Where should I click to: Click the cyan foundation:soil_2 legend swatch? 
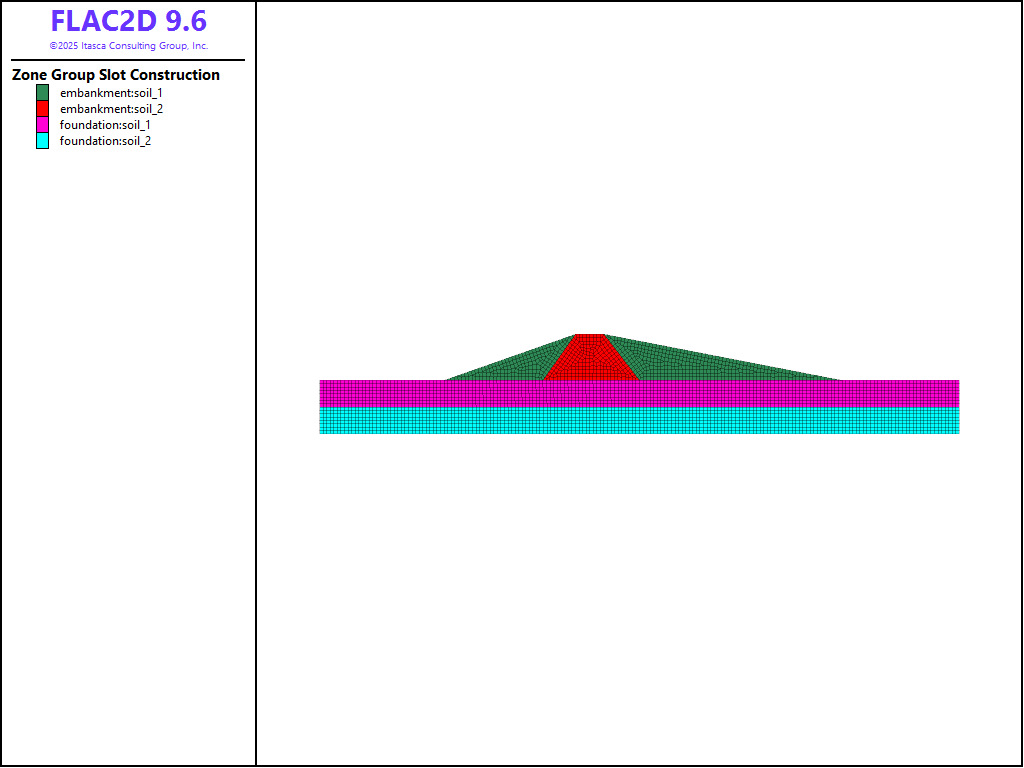pyautogui.click(x=42, y=141)
